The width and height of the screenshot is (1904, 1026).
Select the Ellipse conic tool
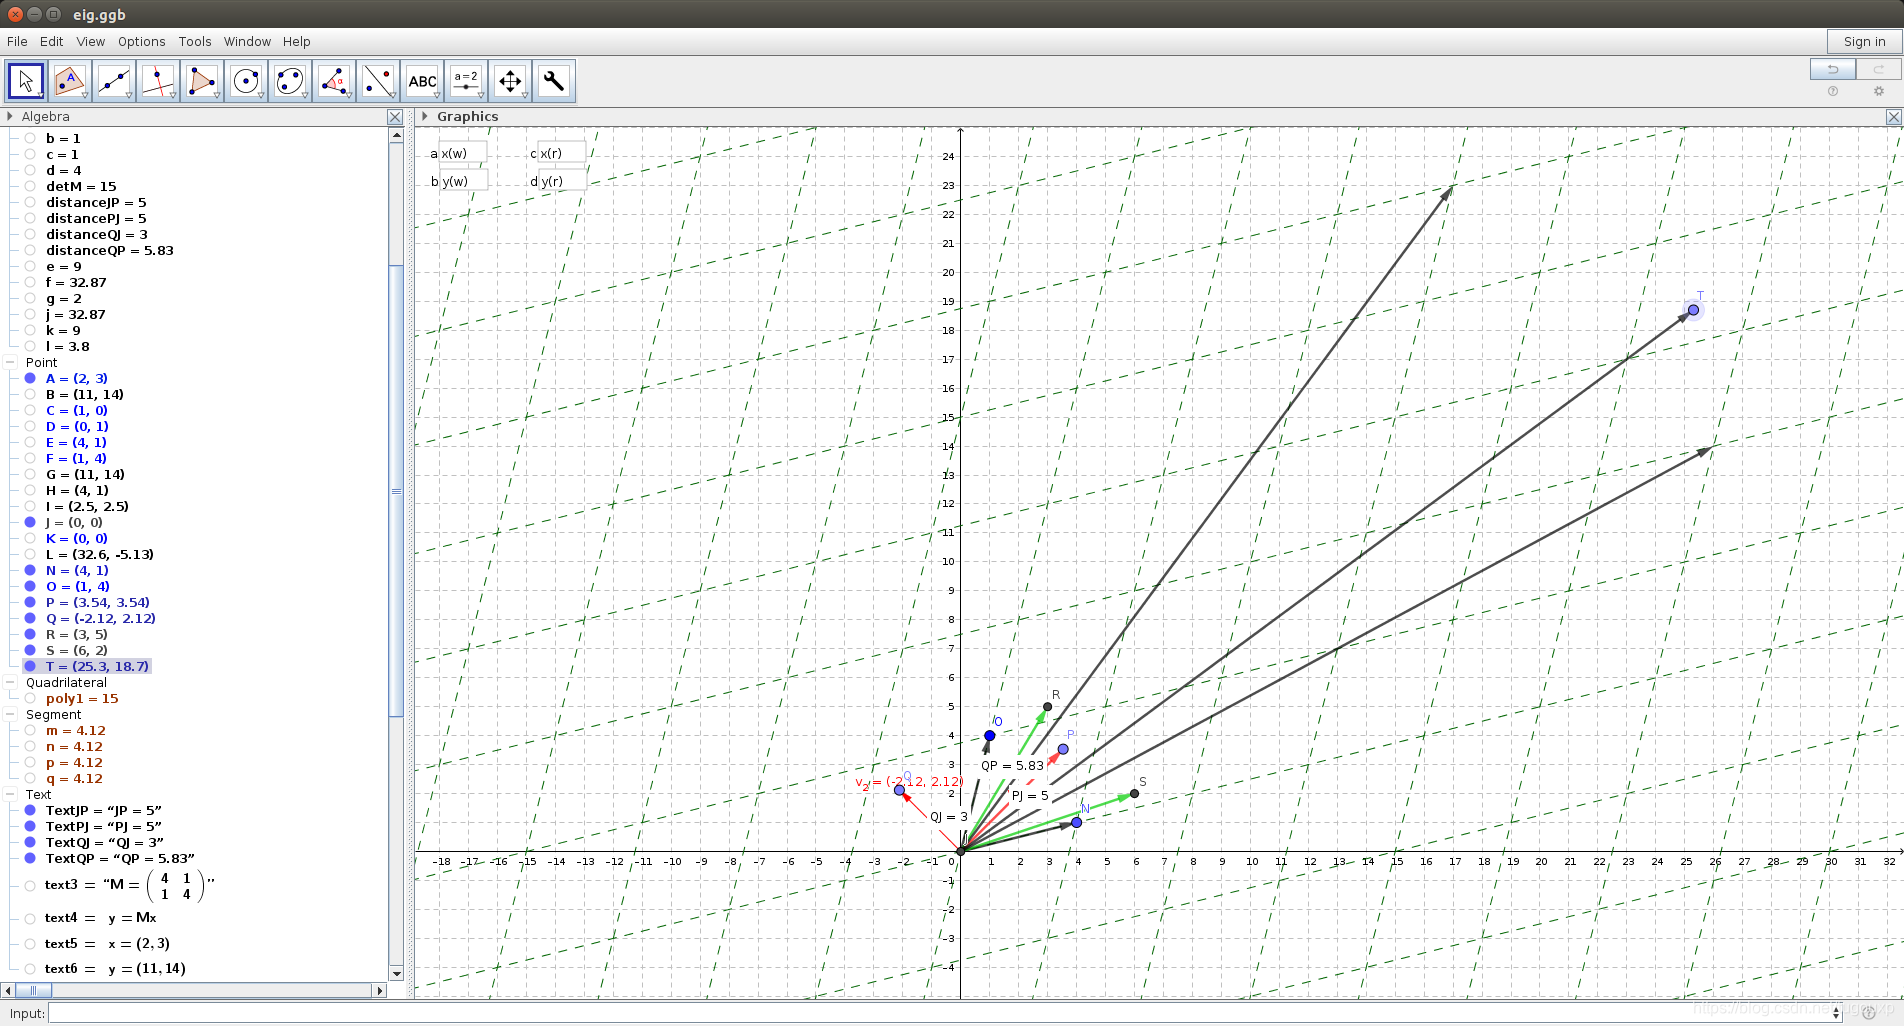point(290,81)
